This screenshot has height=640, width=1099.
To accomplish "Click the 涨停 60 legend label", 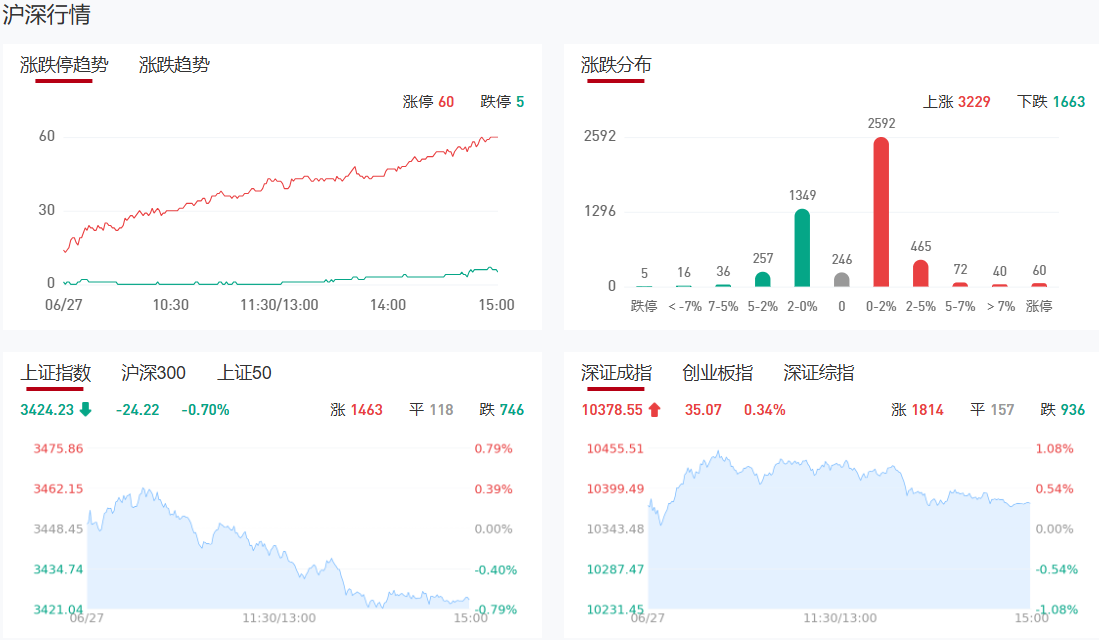I will coord(428,102).
